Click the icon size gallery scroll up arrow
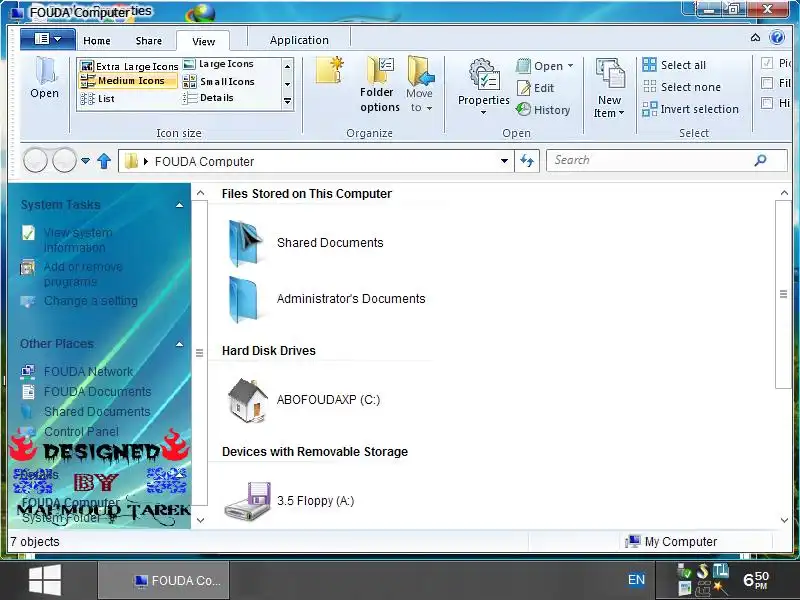 tap(288, 66)
